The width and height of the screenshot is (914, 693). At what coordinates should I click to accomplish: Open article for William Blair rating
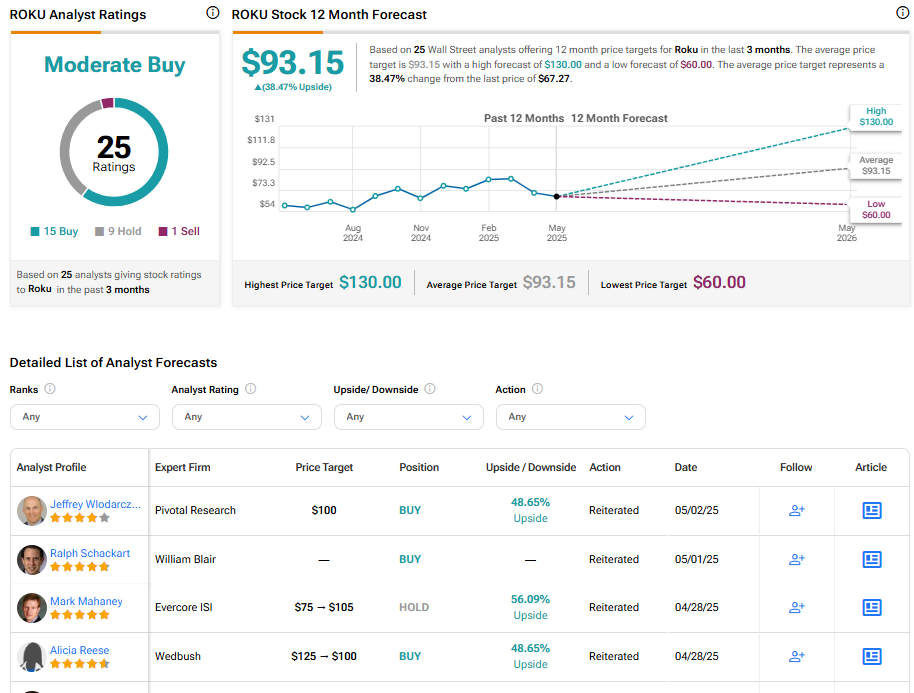(x=871, y=560)
